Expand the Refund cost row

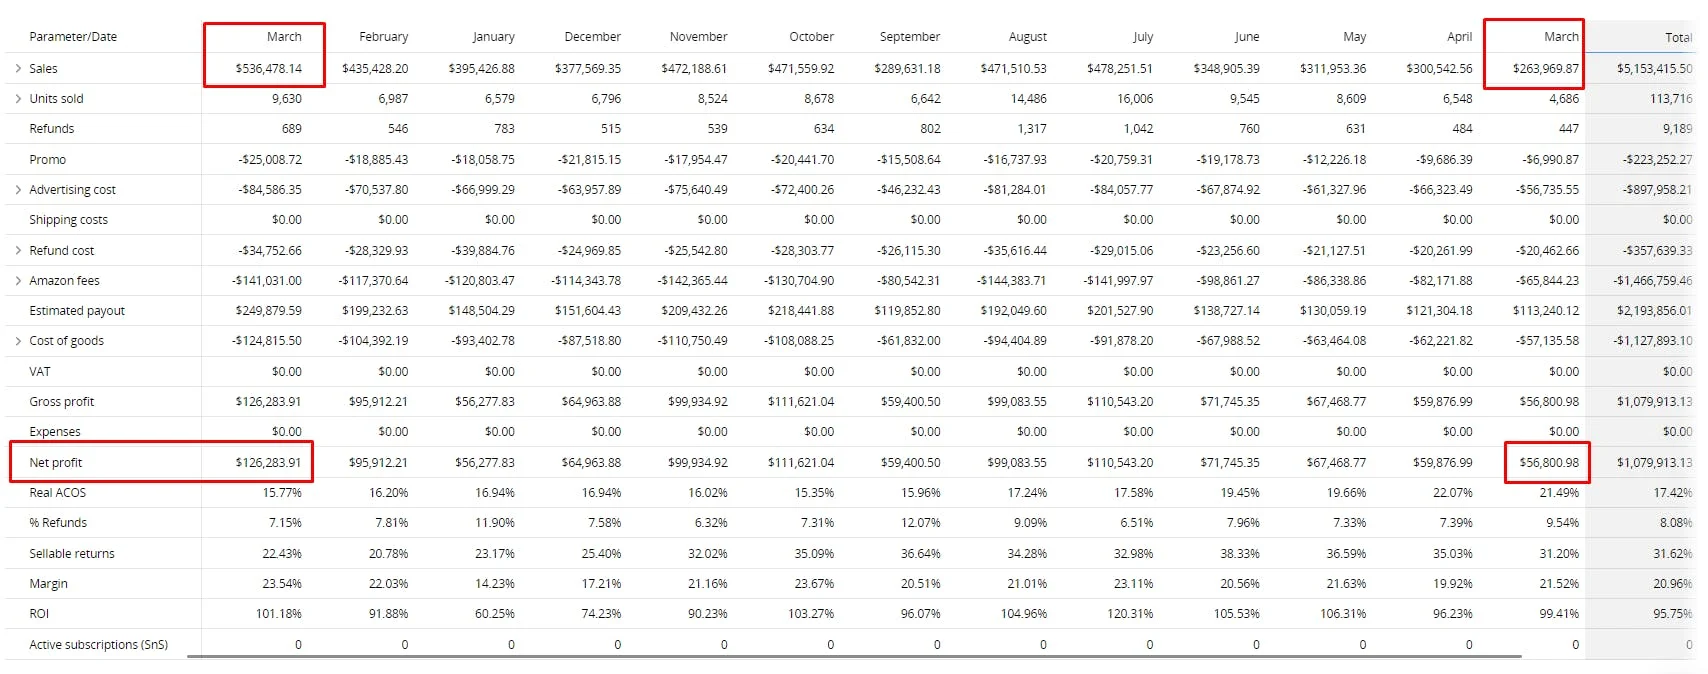tap(18, 250)
